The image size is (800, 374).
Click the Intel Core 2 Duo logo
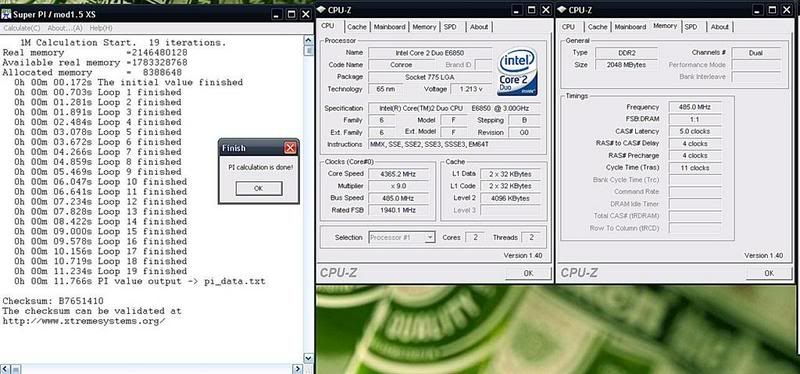[x=516, y=71]
